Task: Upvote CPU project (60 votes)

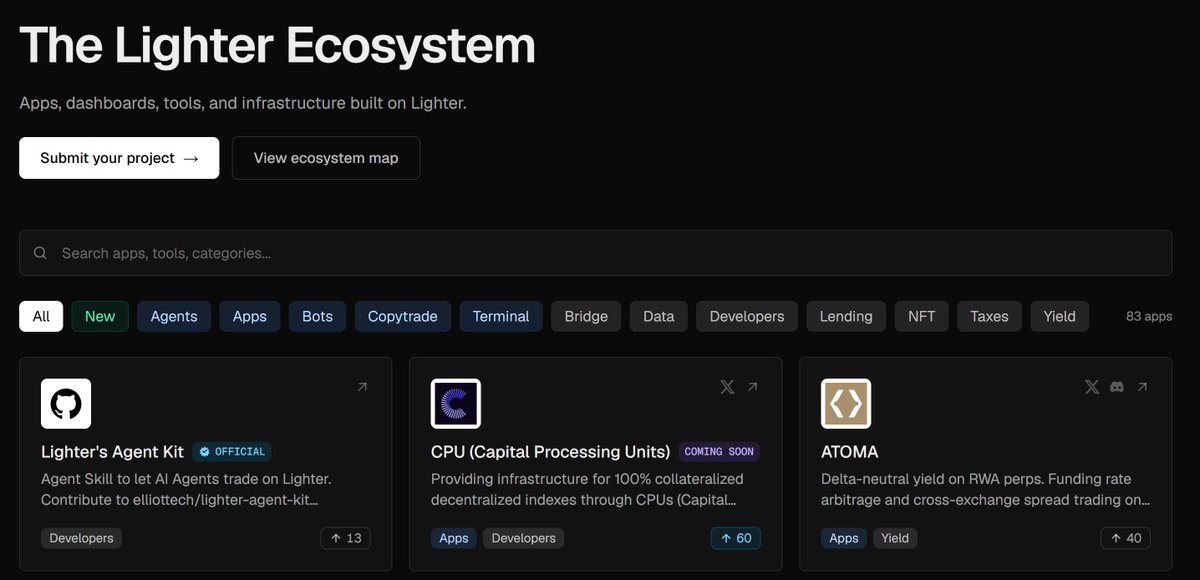Action: click(736, 538)
